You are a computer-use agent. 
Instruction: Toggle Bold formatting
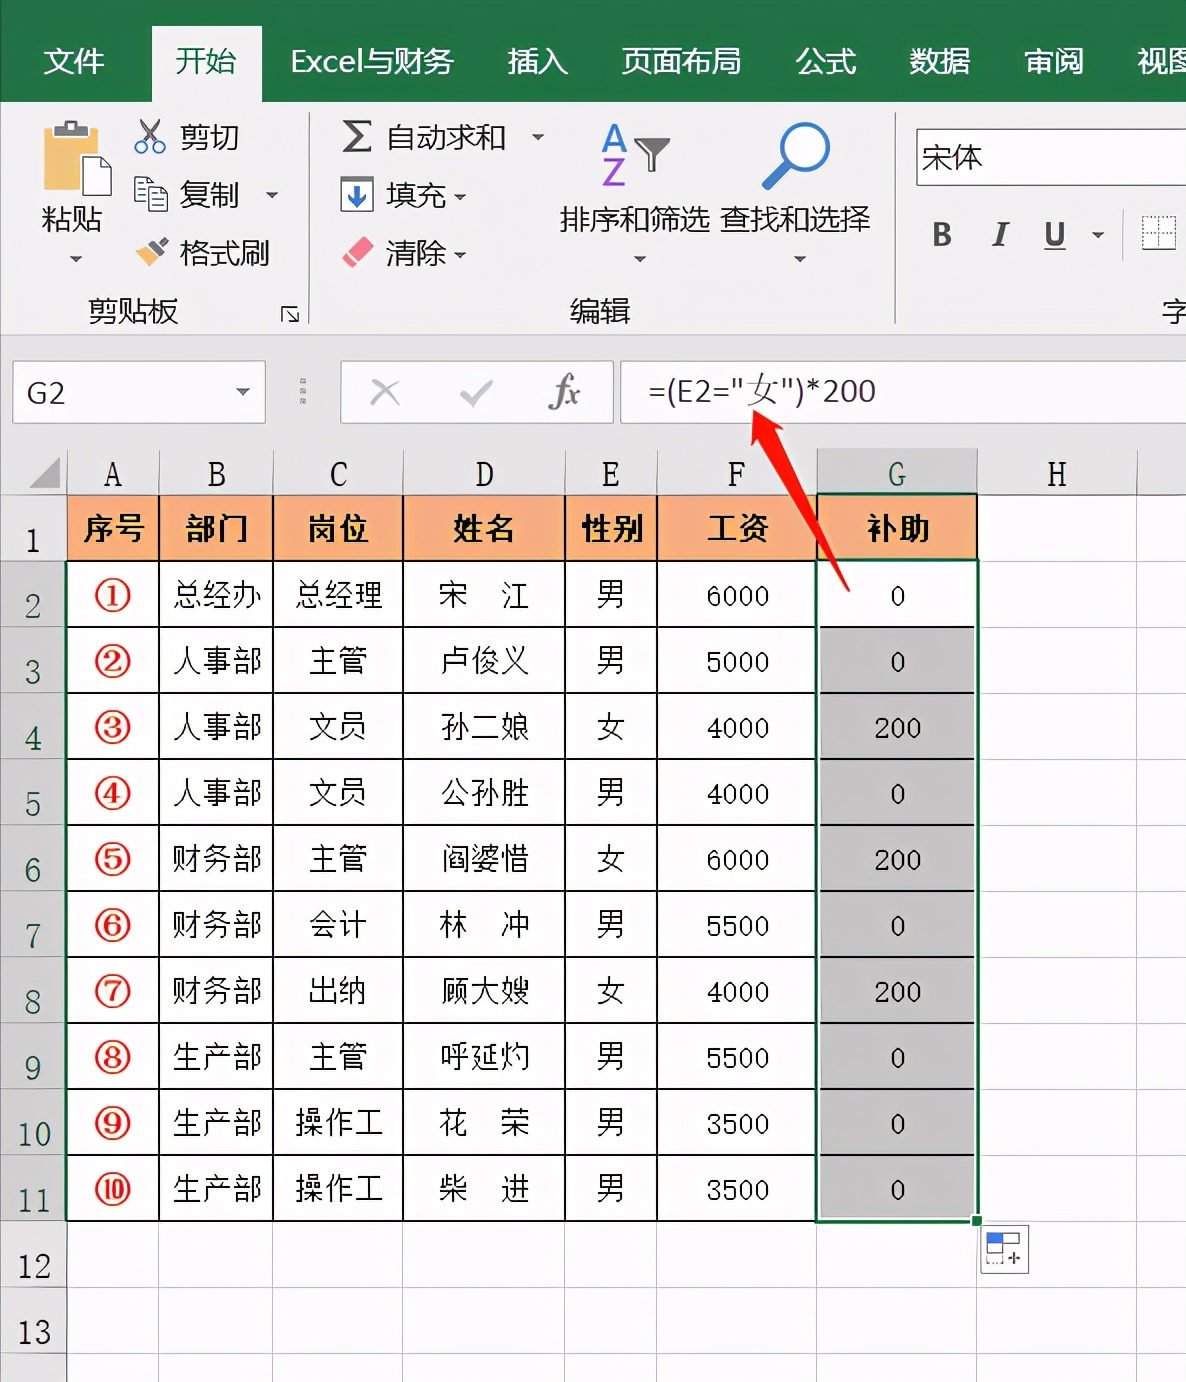tap(941, 235)
